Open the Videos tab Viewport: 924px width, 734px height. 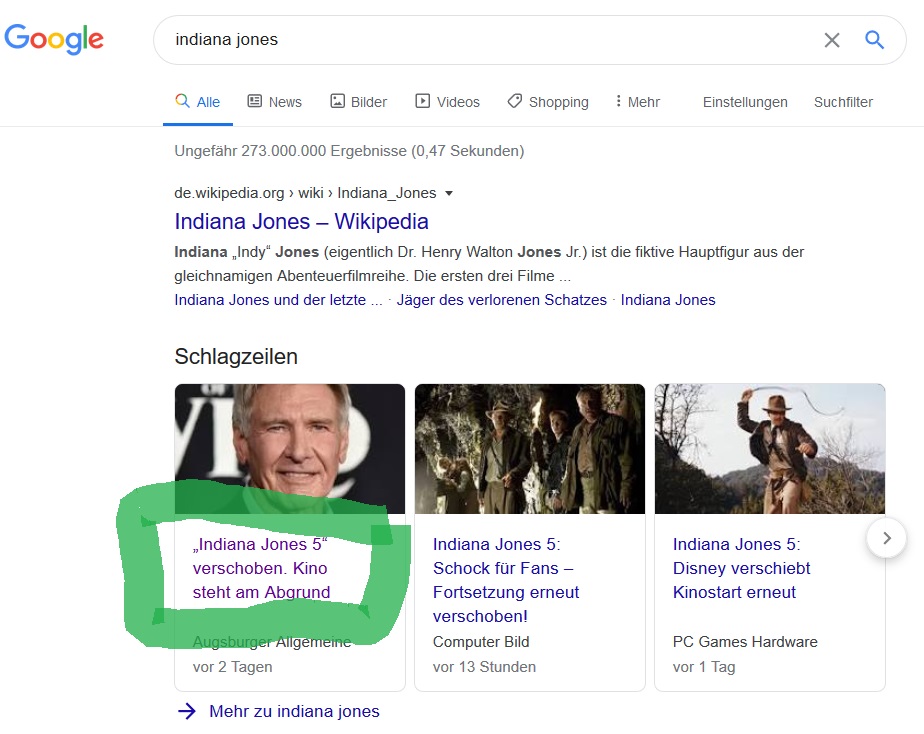[447, 102]
